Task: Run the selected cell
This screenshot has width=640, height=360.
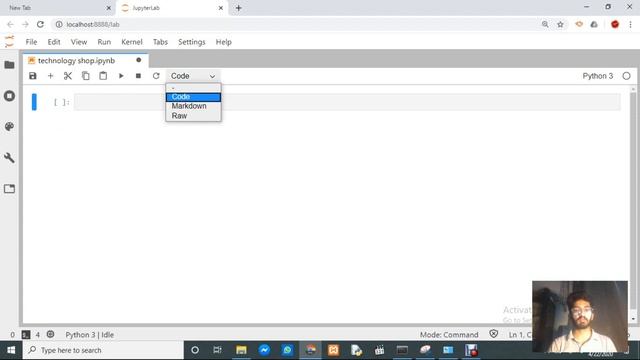Action: pos(121,76)
